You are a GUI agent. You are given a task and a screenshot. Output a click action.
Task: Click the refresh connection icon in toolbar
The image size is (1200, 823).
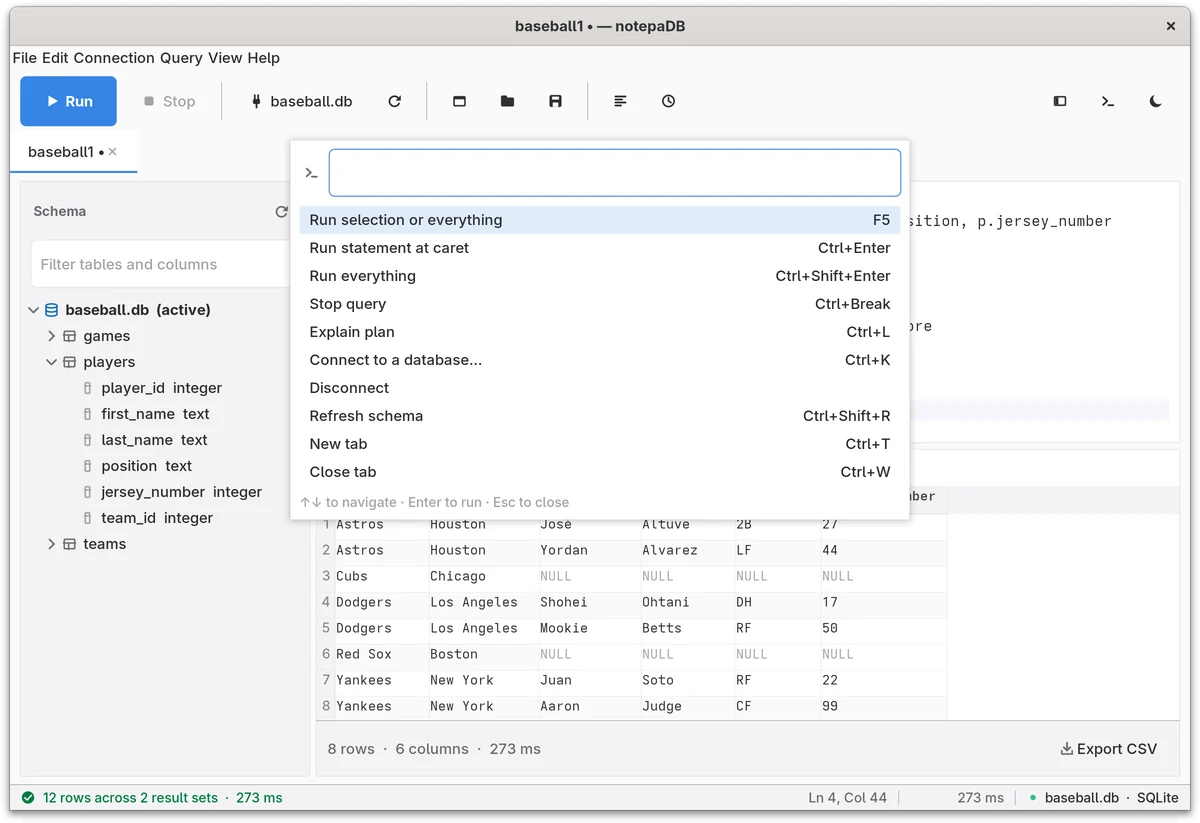pyautogui.click(x=395, y=101)
